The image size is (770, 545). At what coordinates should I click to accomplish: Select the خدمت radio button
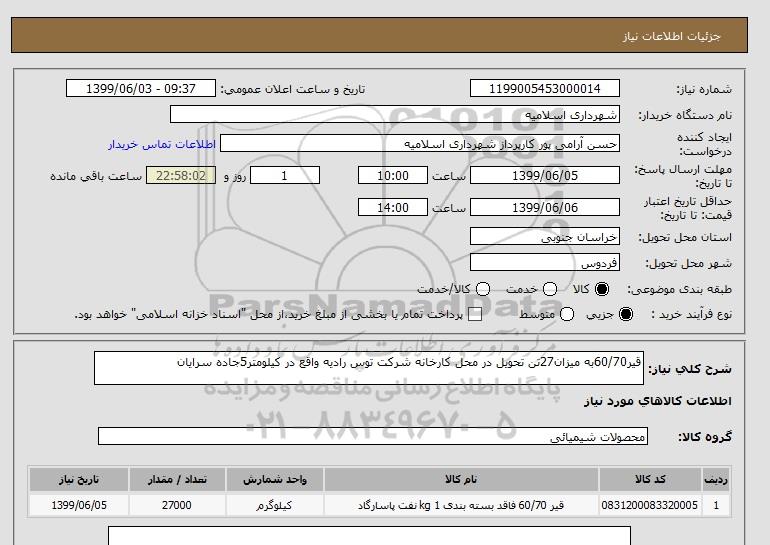click(550, 289)
